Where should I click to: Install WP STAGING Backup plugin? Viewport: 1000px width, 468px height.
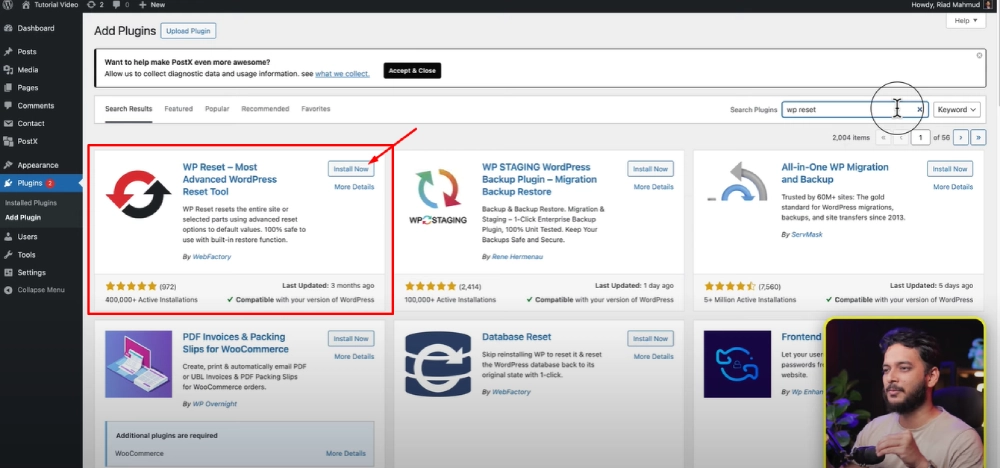tap(651, 169)
